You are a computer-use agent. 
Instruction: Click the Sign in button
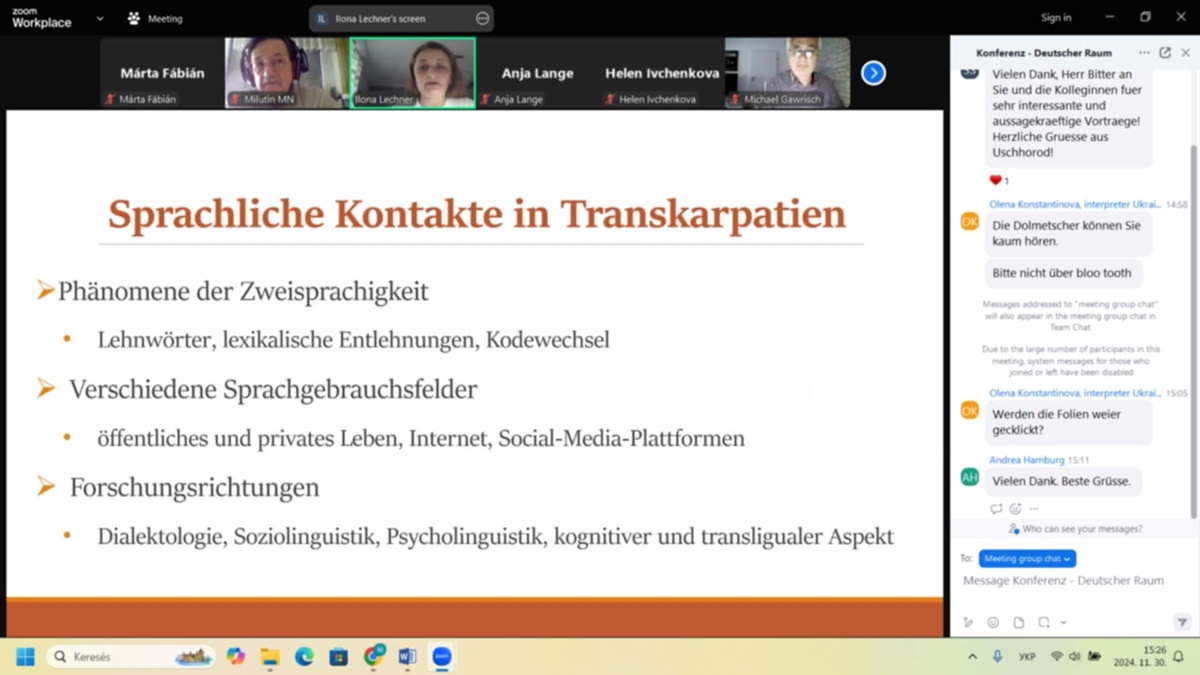1055,18
